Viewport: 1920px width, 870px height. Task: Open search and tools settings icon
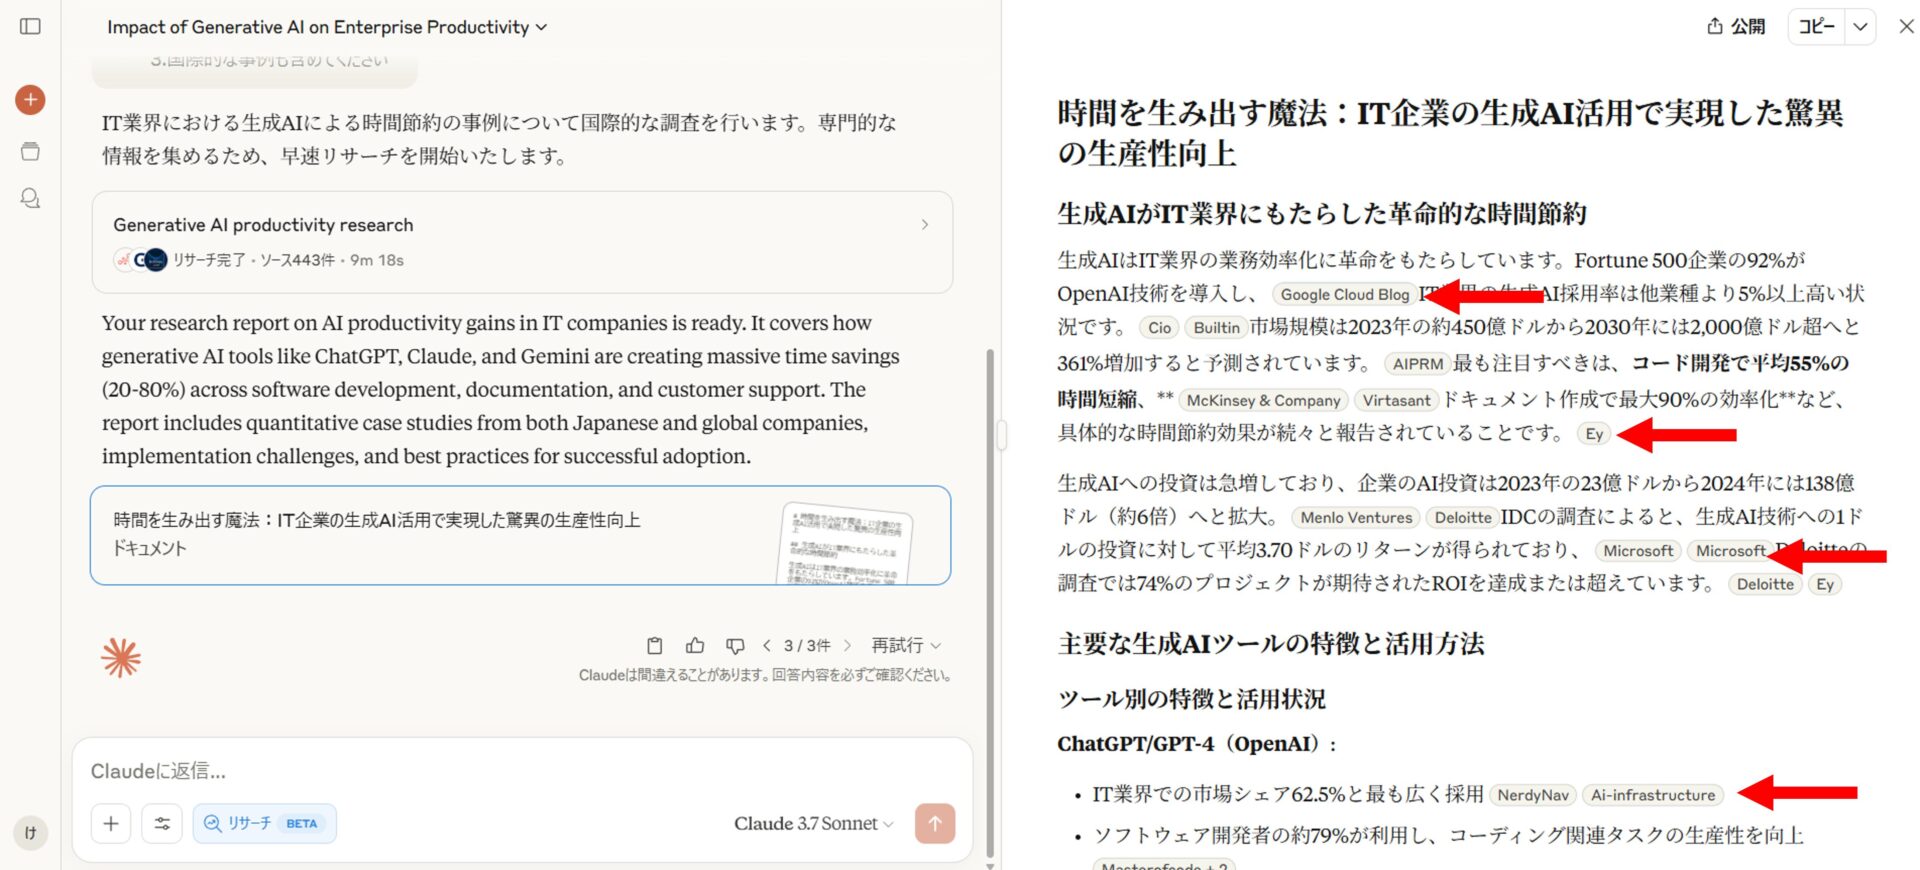[x=162, y=823]
